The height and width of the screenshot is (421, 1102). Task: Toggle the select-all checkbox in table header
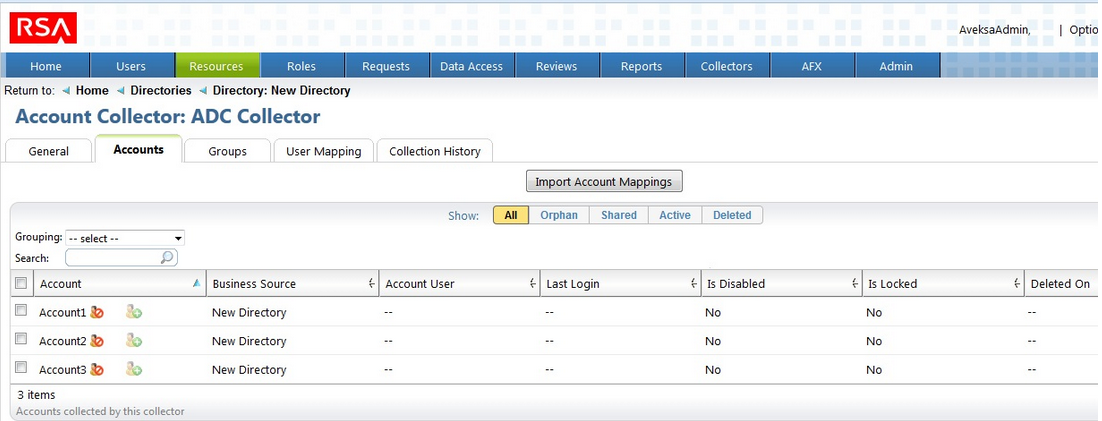[21, 284]
